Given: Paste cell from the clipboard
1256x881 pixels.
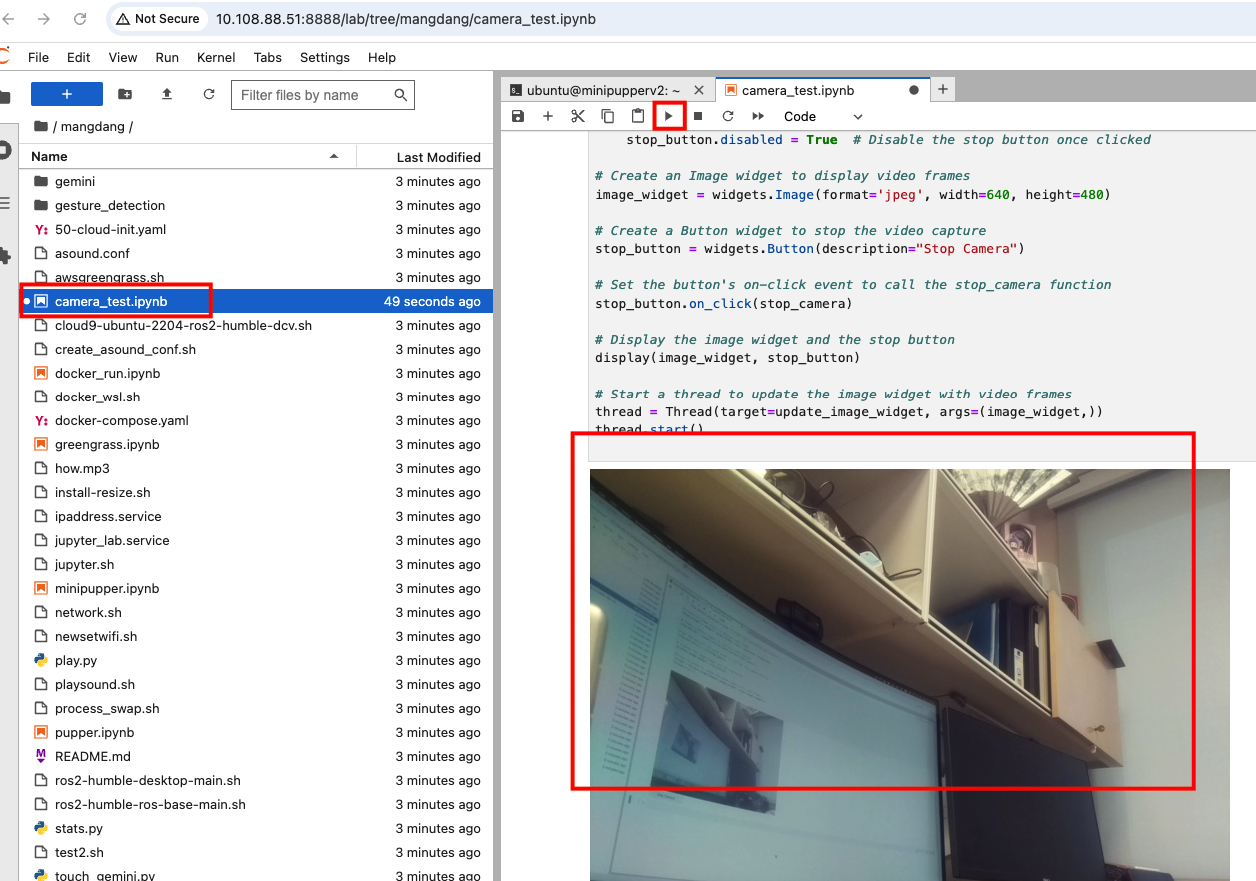Looking at the screenshot, I should pyautogui.click(x=638, y=116).
